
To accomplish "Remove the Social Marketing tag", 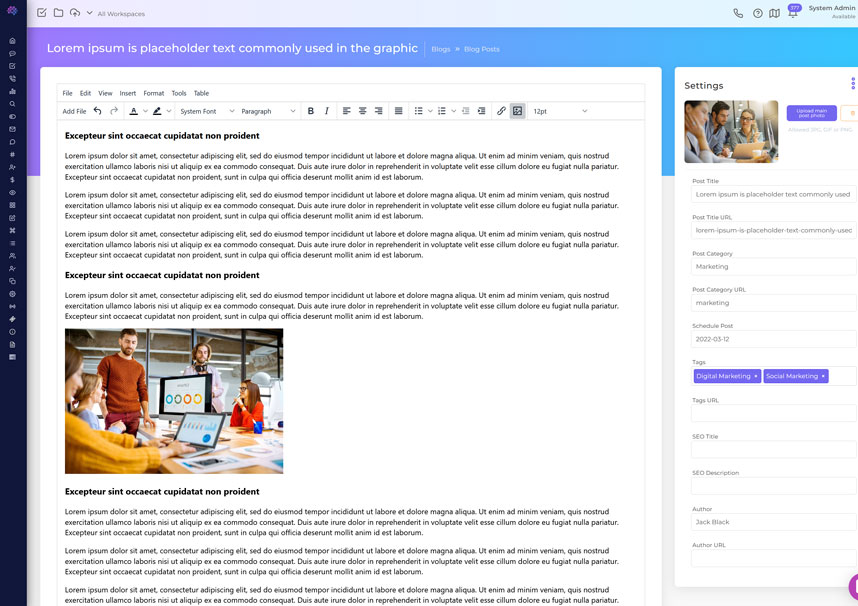I will [x=823, y=376].
